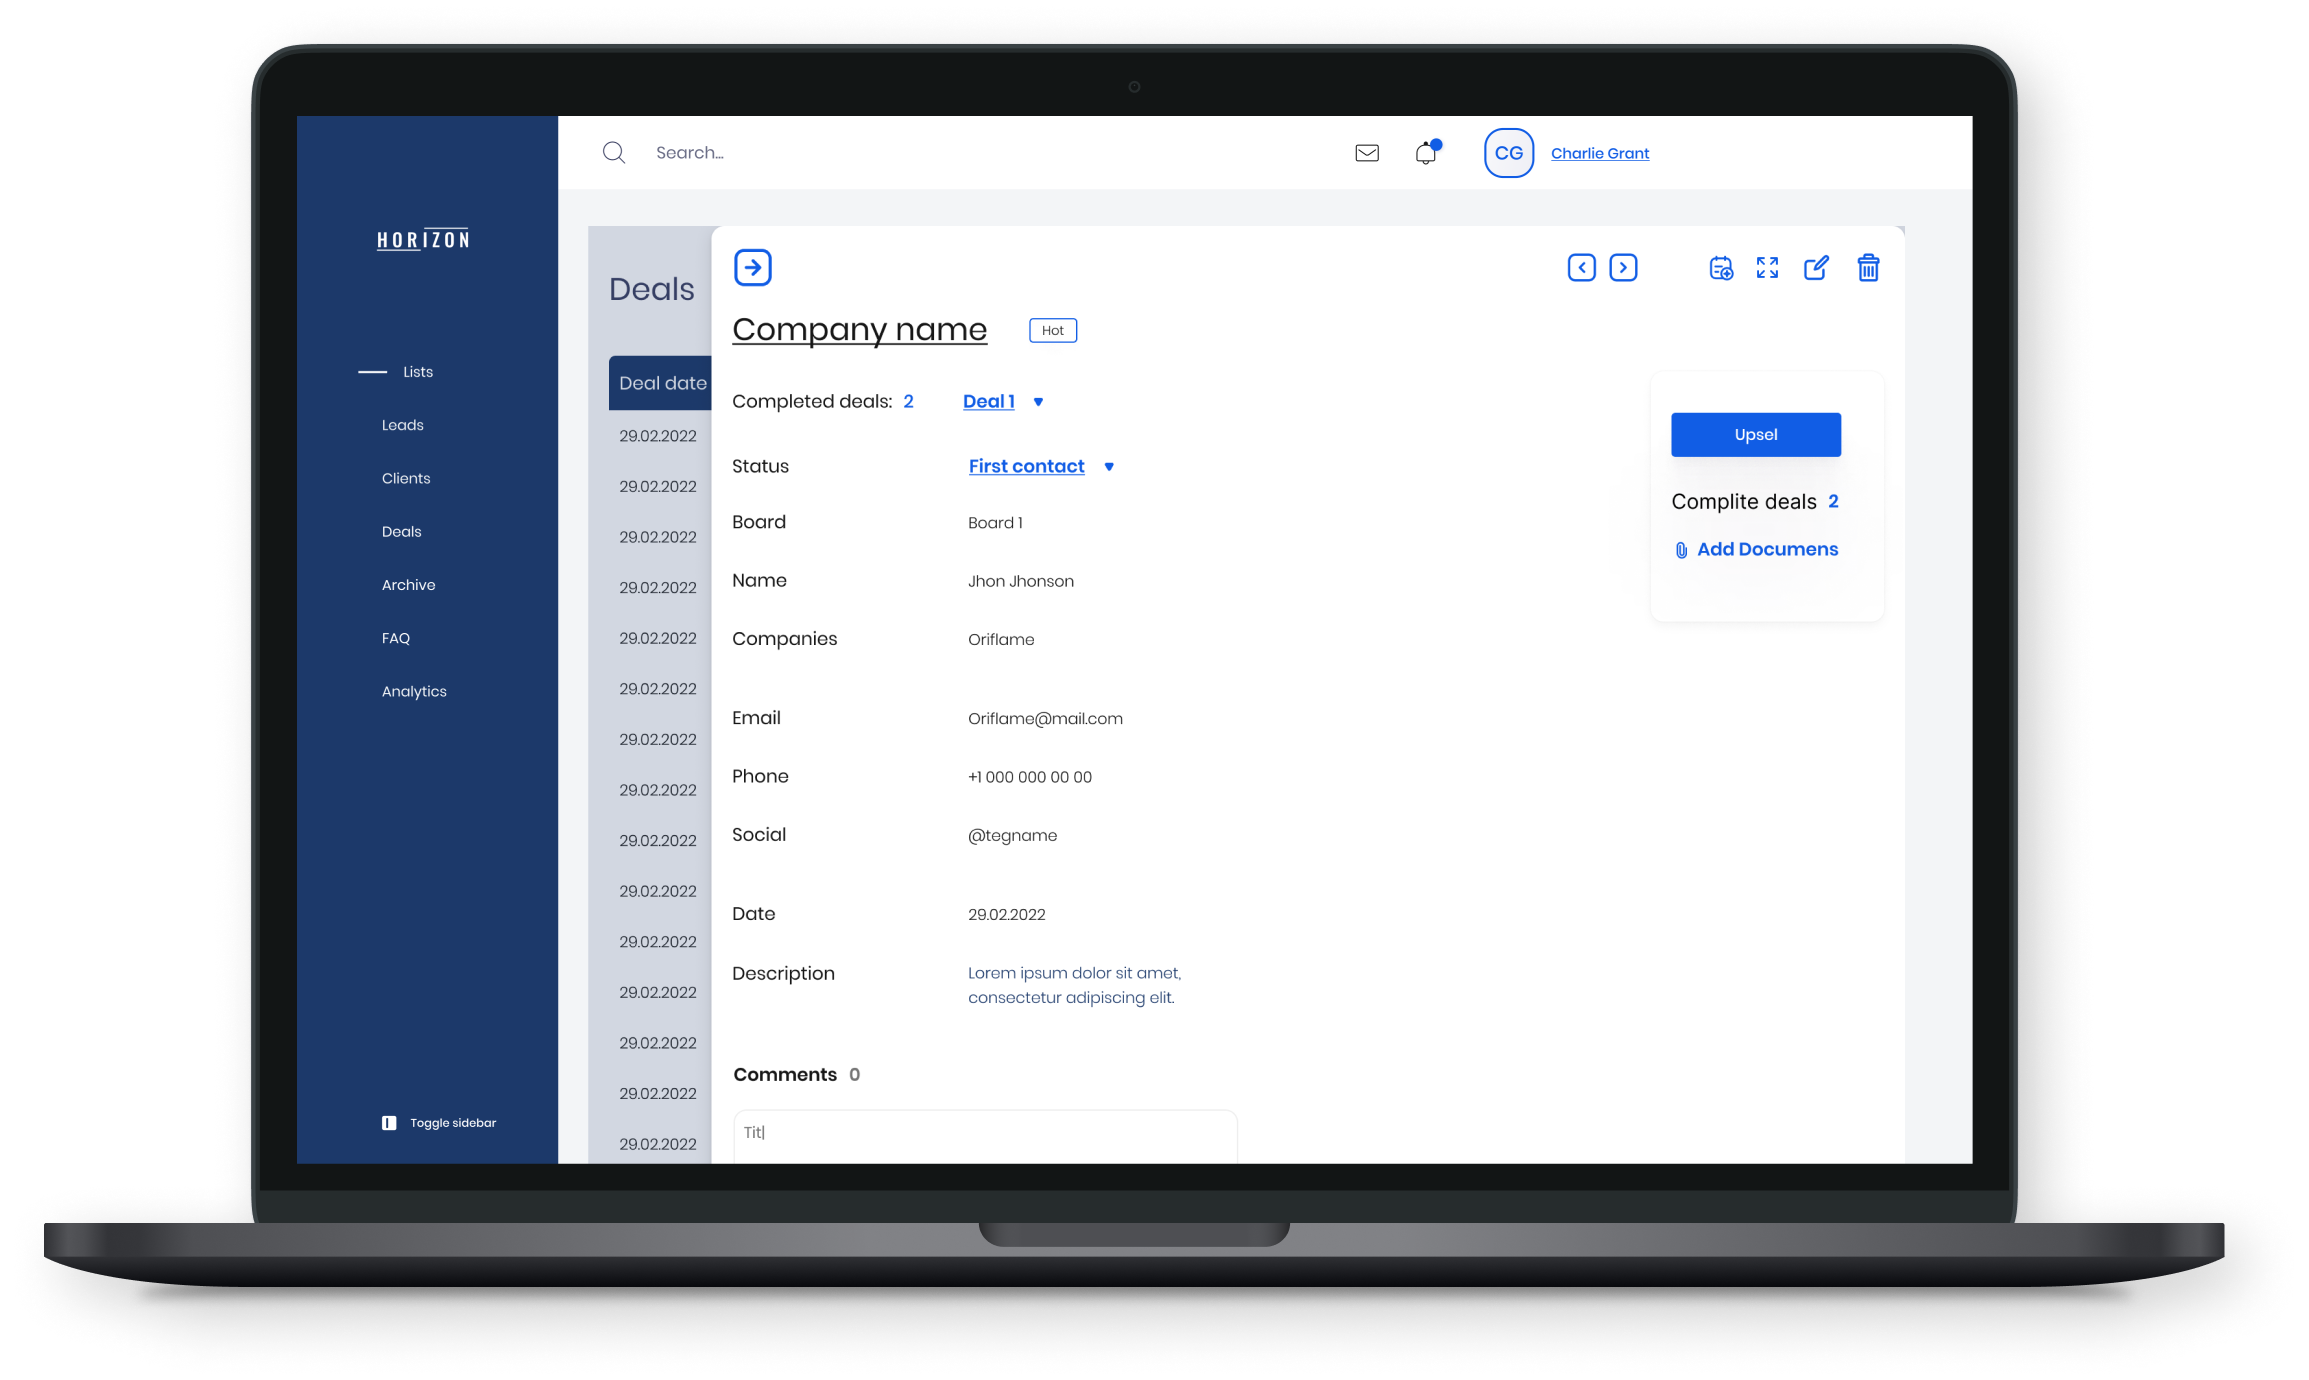Select the Hot deal tag label
This screenshot has width=2309, height=1380.
[x=1054, y=329]
